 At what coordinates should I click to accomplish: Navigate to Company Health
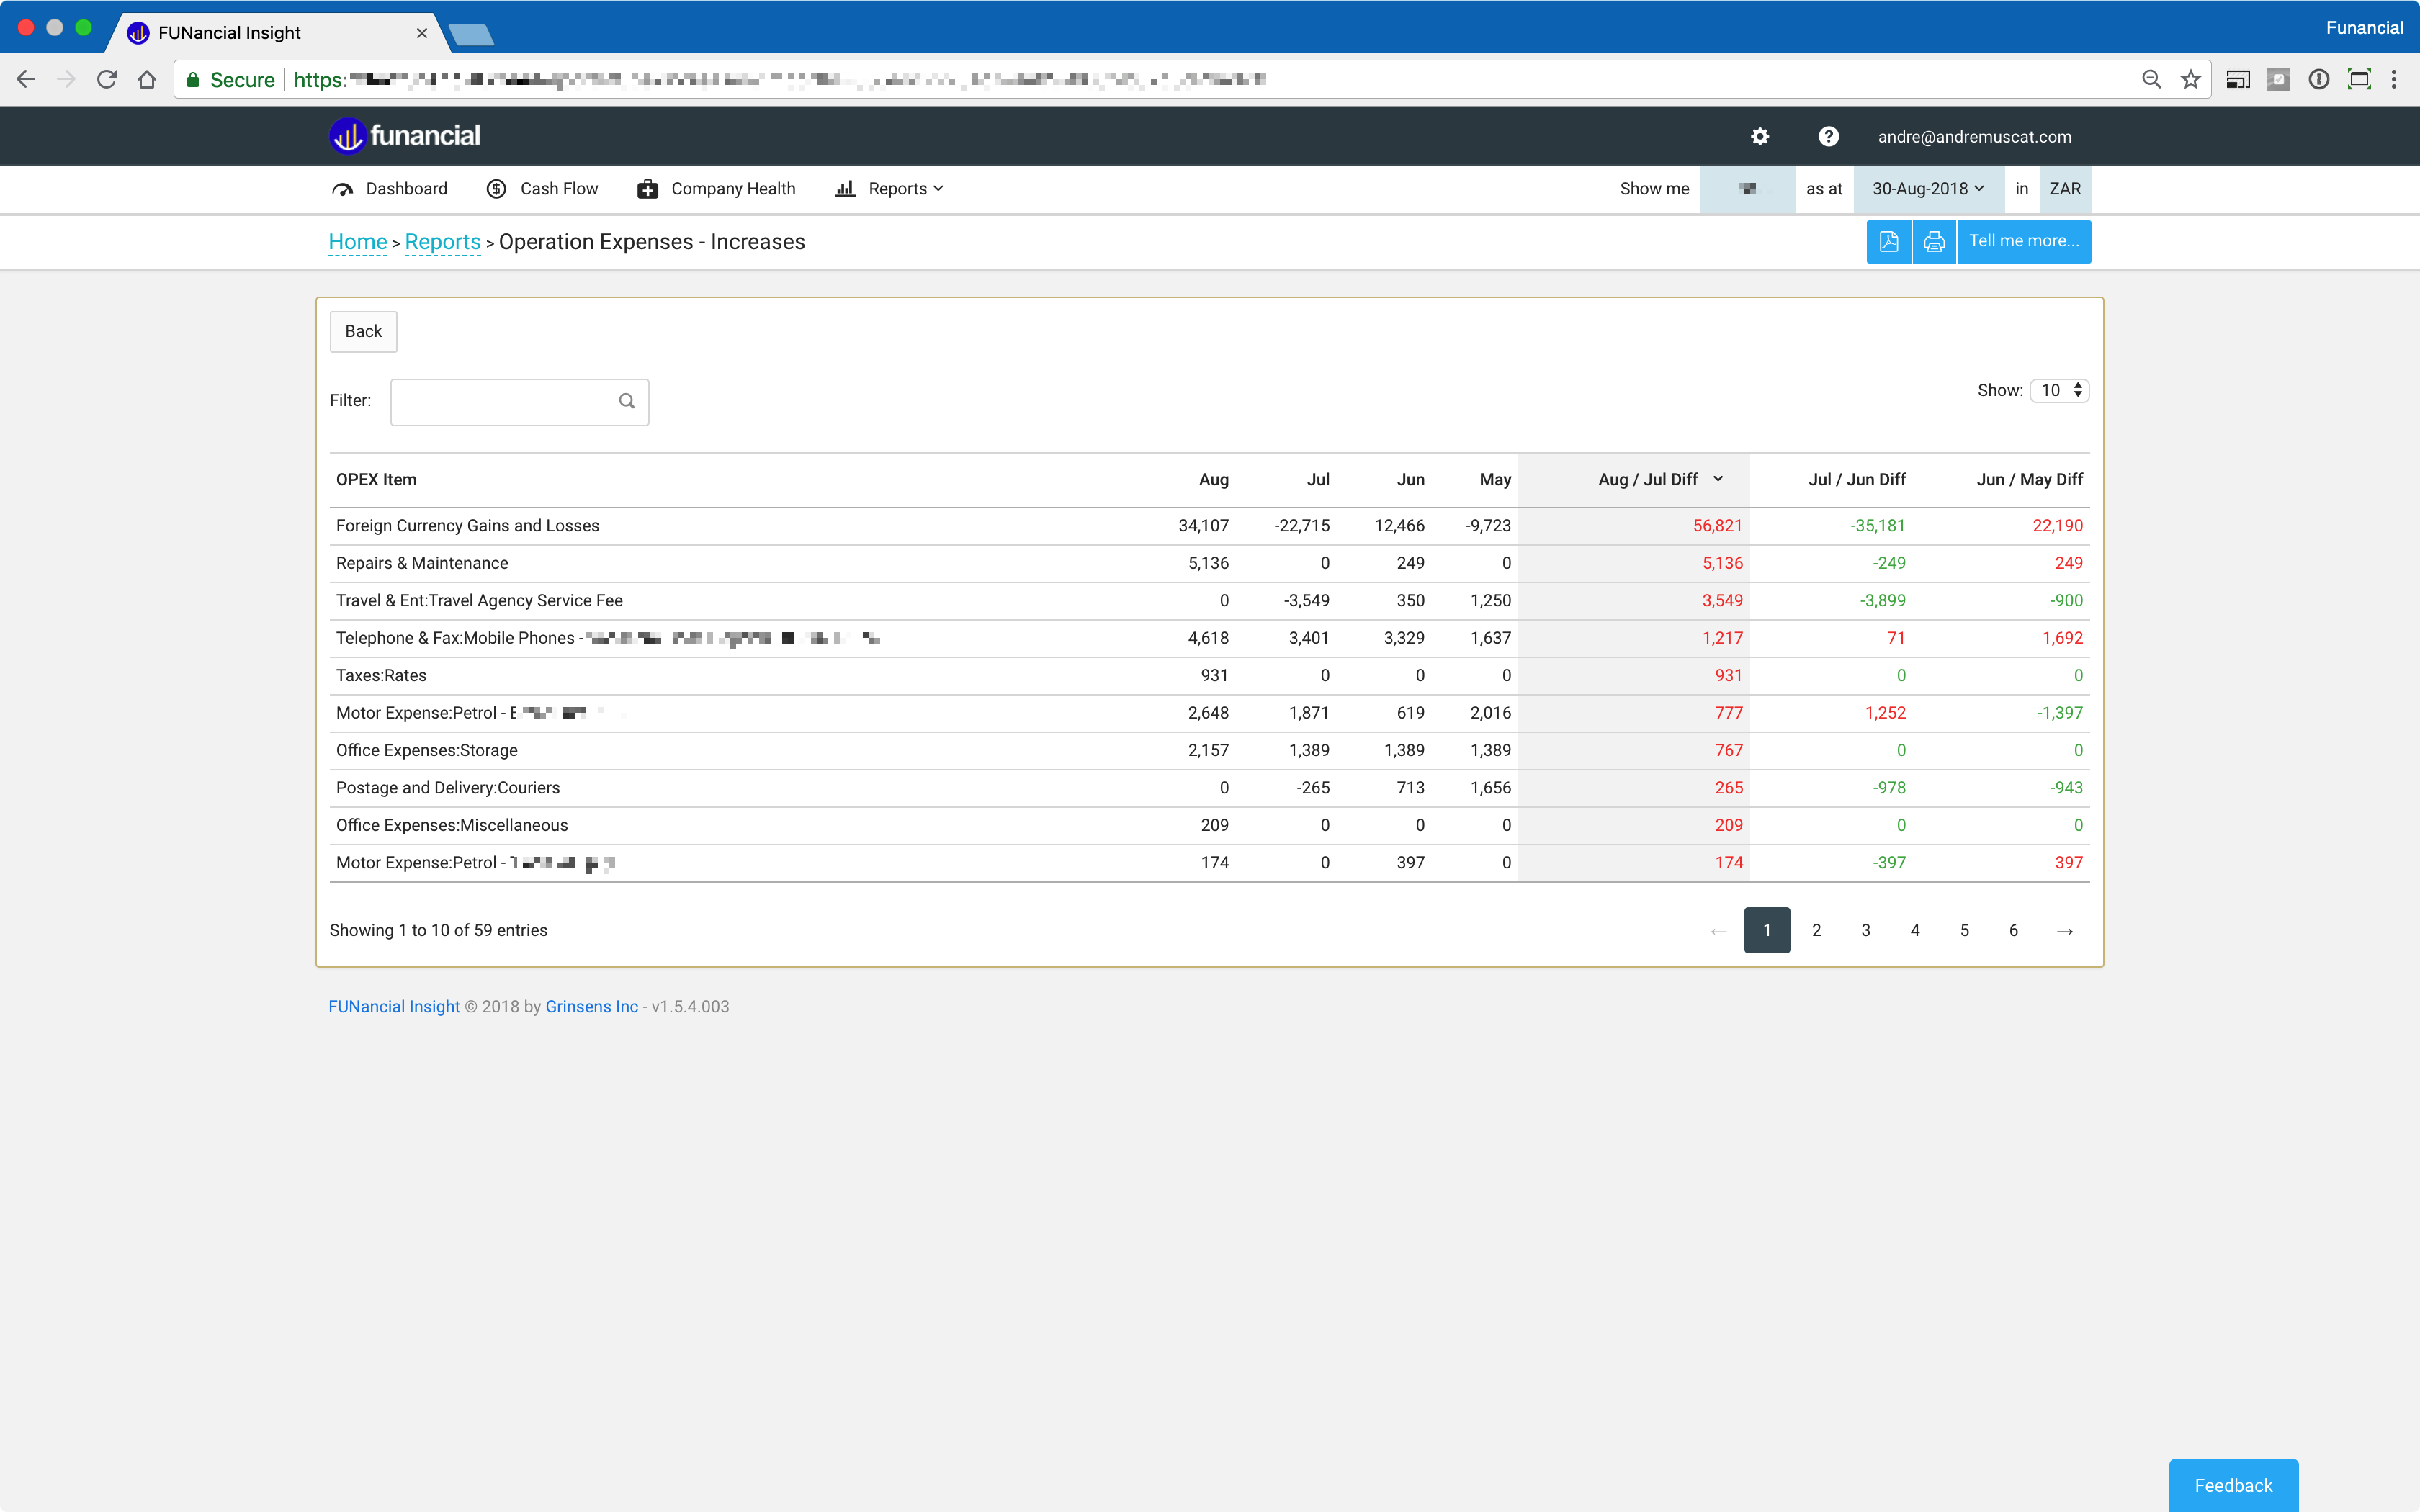point(716,189)
